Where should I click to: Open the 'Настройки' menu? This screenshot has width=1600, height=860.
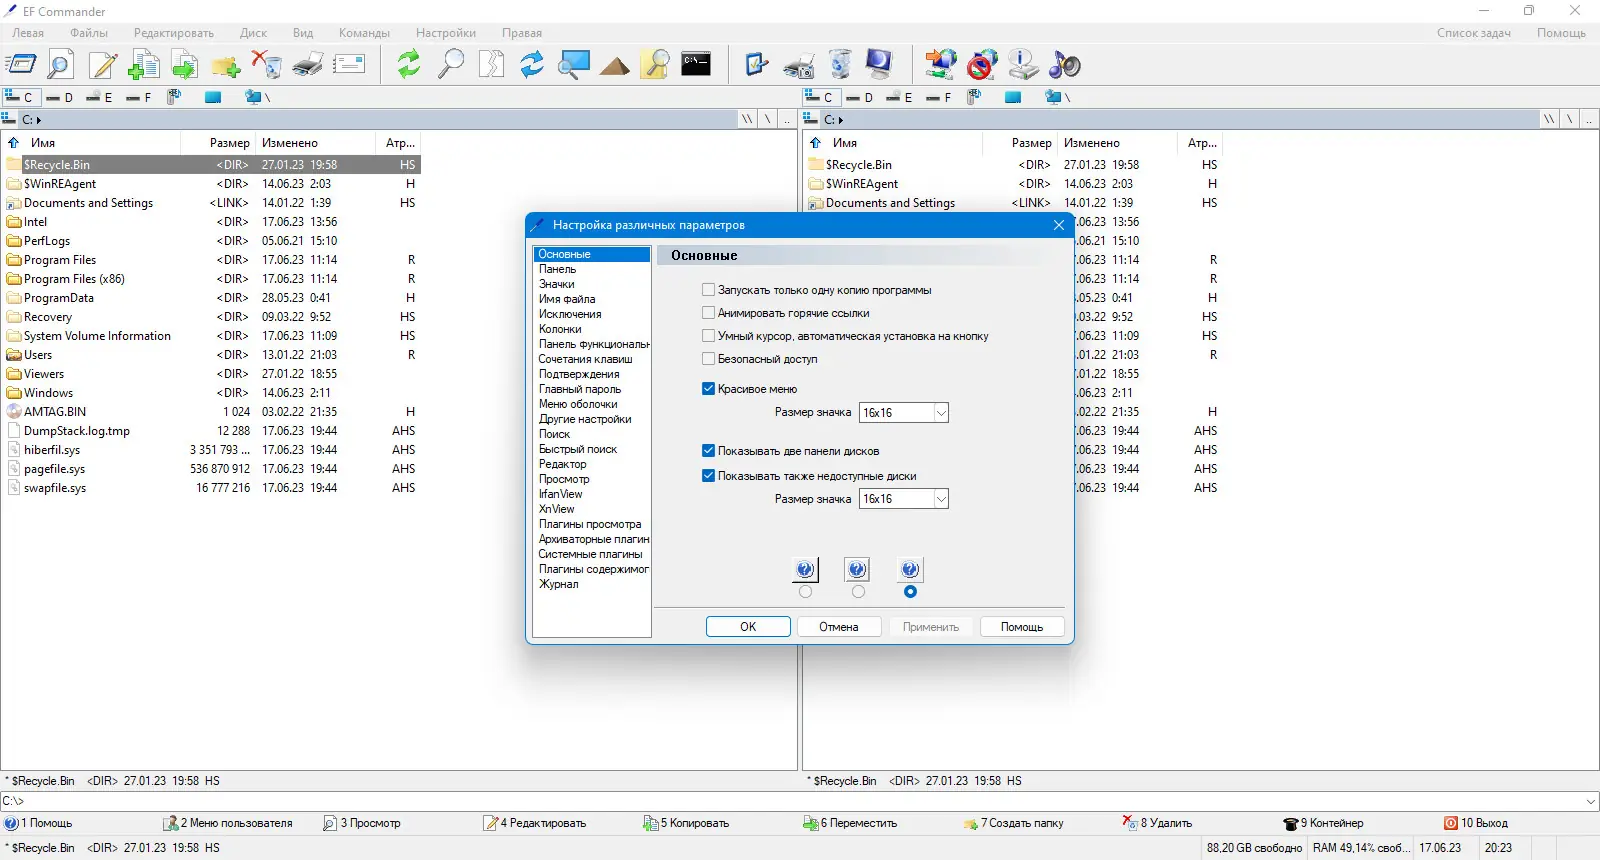(446, 33)
